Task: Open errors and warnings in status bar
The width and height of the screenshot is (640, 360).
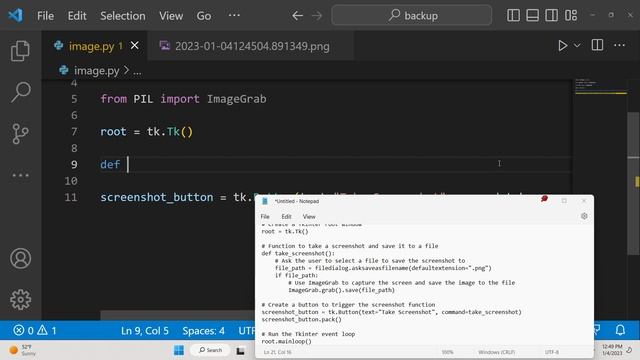Action: click(35, 330)
